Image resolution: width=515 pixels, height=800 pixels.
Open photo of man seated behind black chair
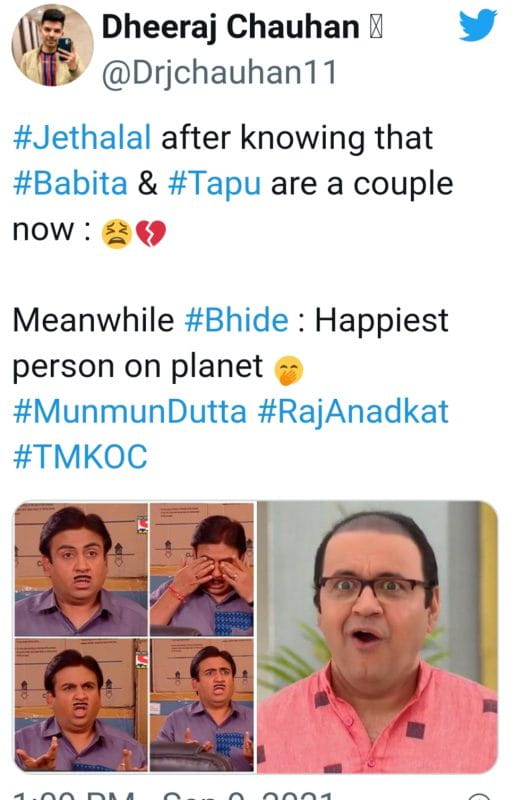(x=202, y=705)
